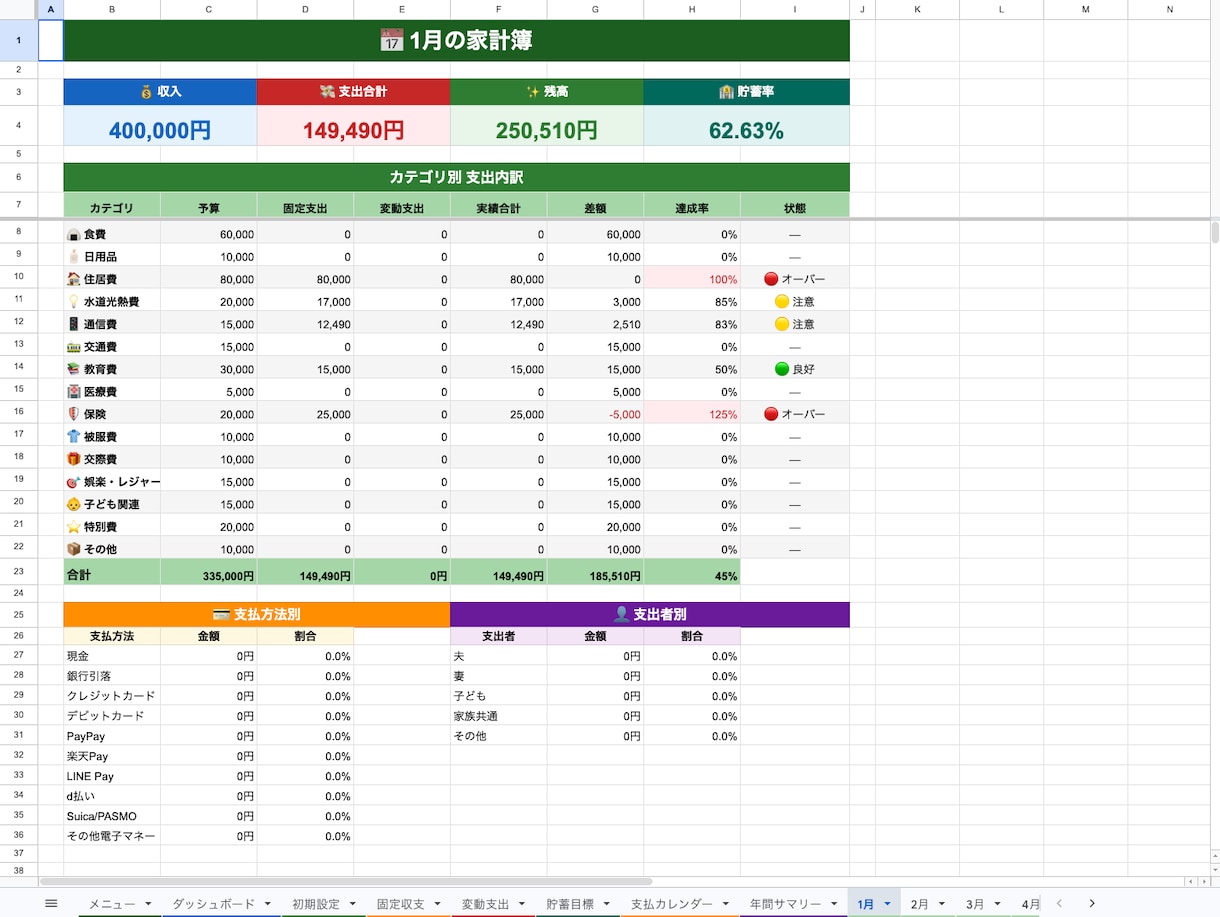Open the 3月 sheet tab
Image resolution: width=1220 pixels, height=917 pixels.
(975, 904)
